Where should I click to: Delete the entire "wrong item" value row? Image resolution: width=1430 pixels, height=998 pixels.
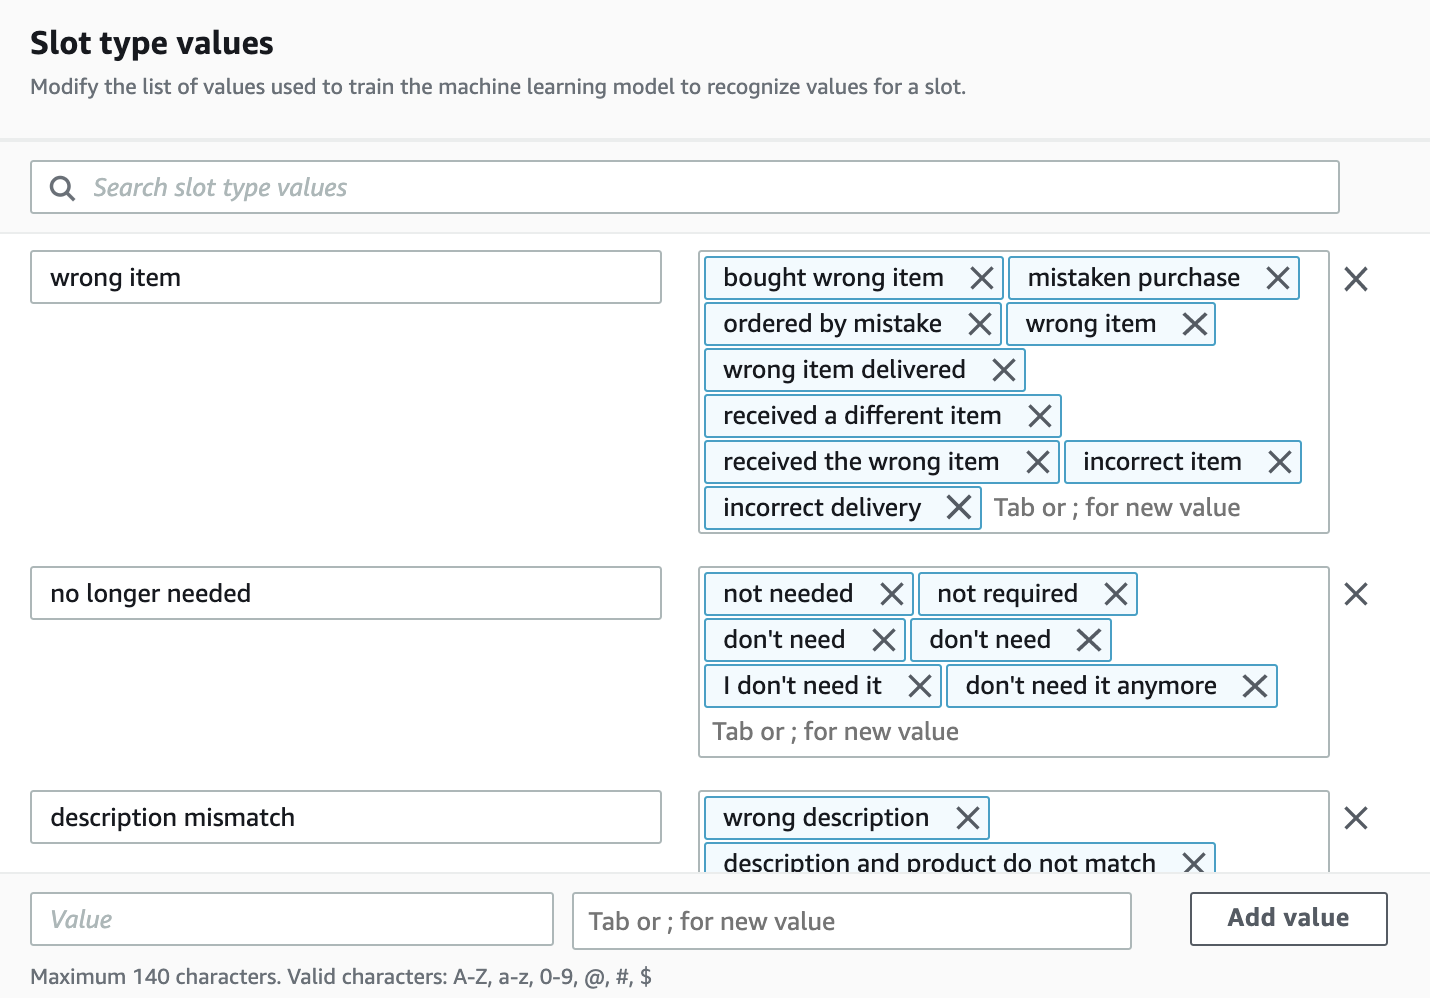tap(1355, 279)
